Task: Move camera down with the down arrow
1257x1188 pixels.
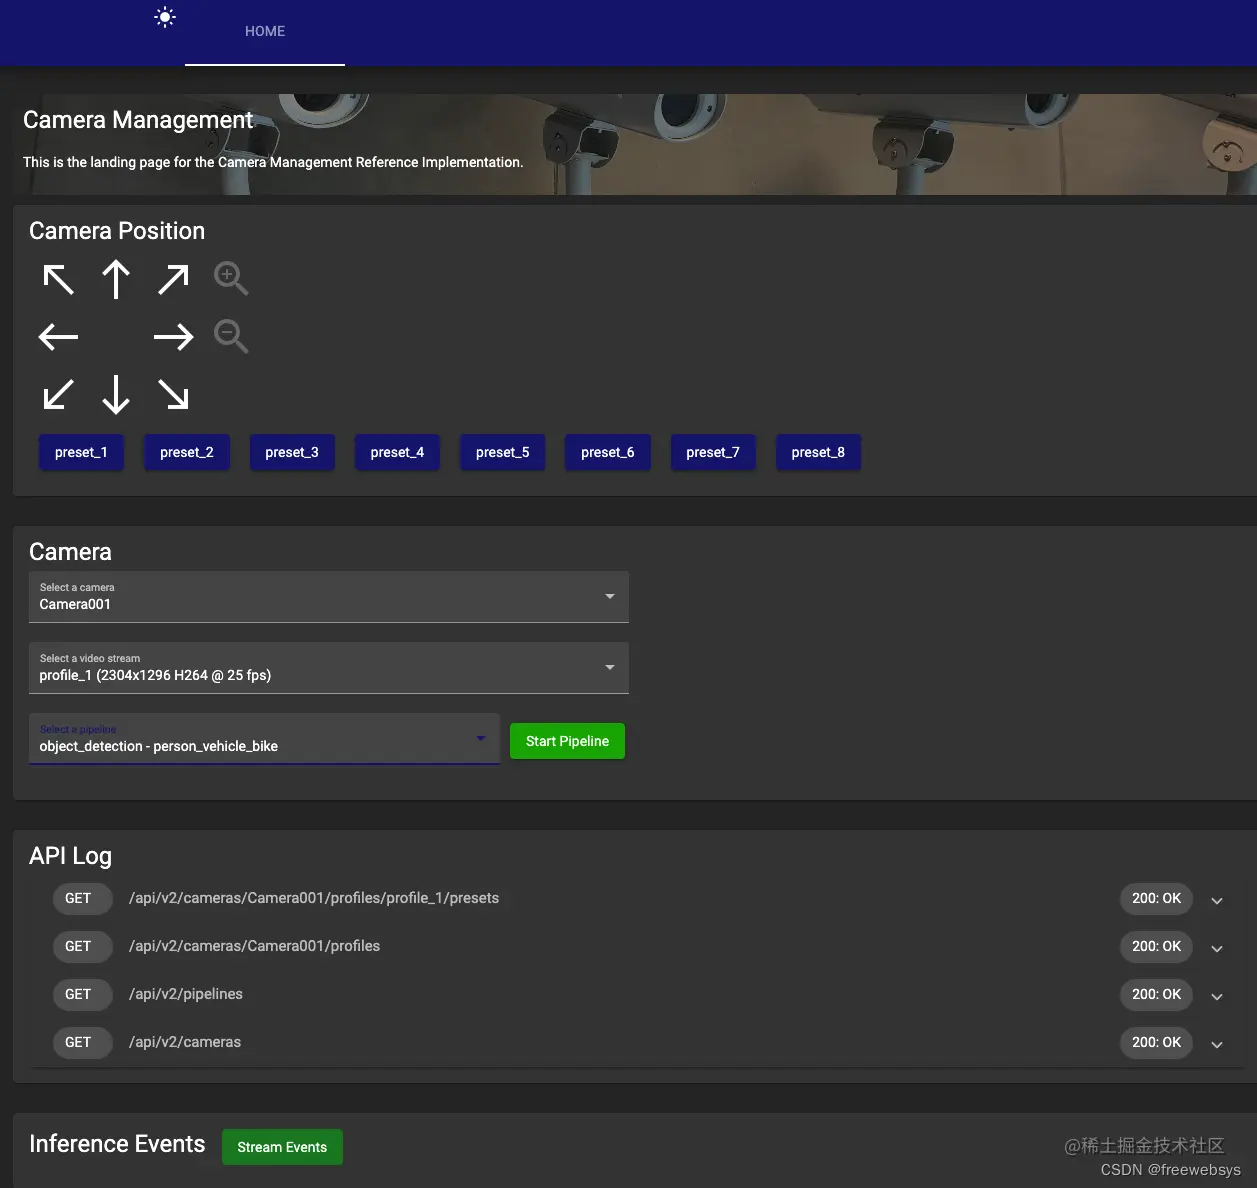Action: click(x=116, y=394)
